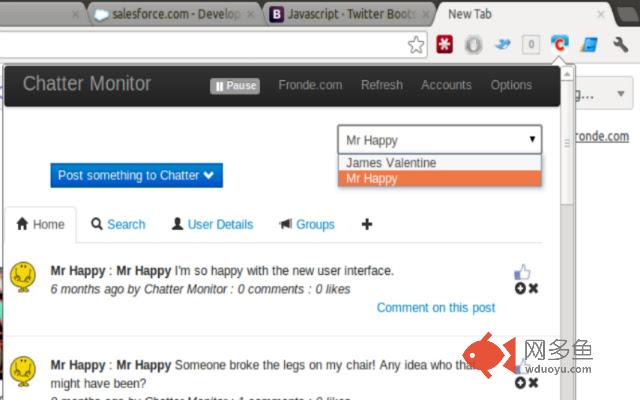Open the ronde.com link behind popup

[602, 136]
